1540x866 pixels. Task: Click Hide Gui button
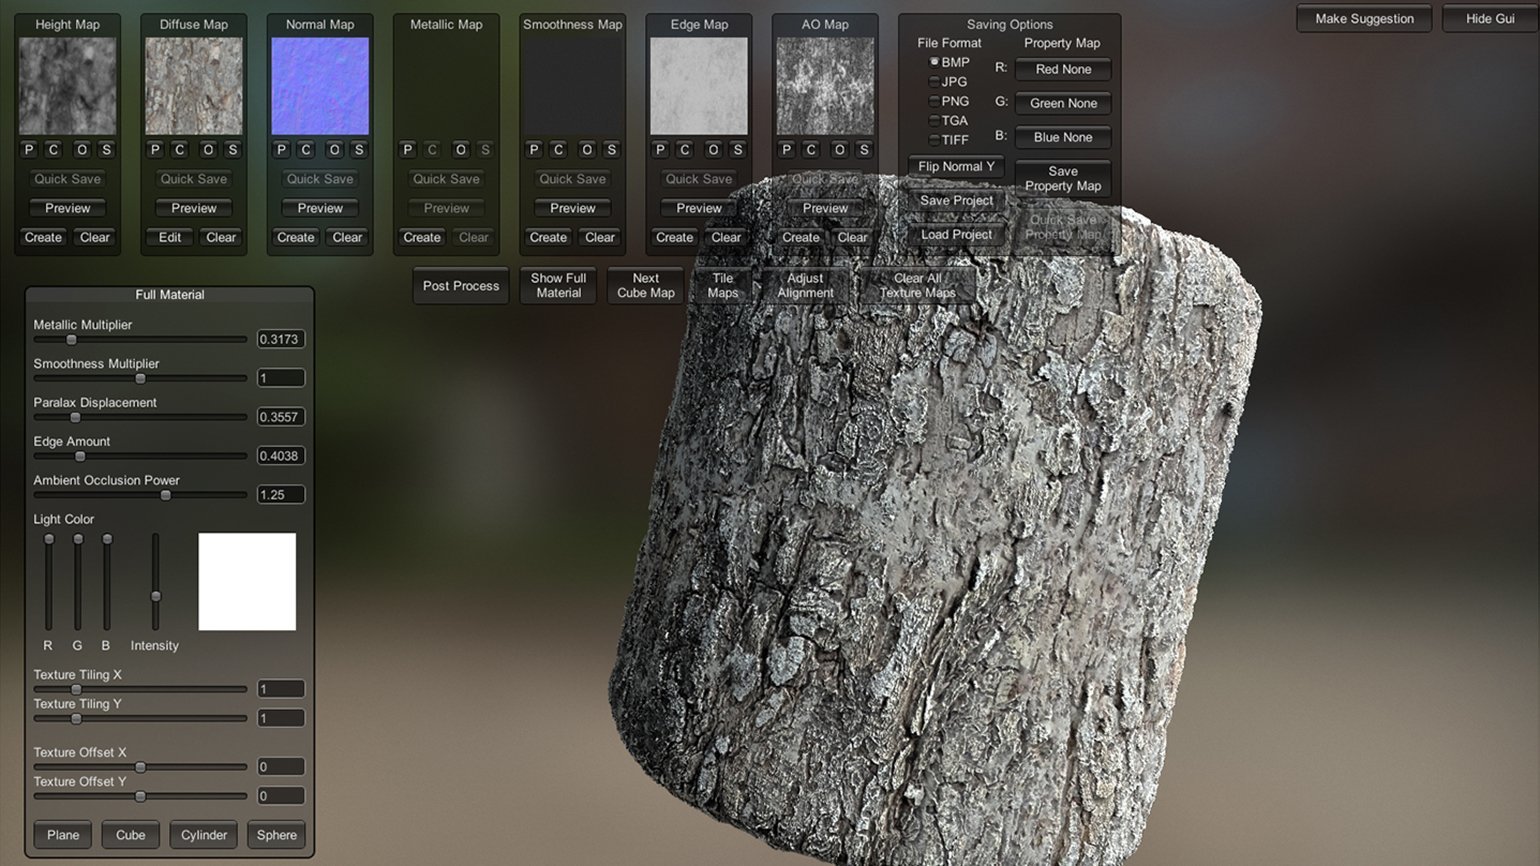1490,19
